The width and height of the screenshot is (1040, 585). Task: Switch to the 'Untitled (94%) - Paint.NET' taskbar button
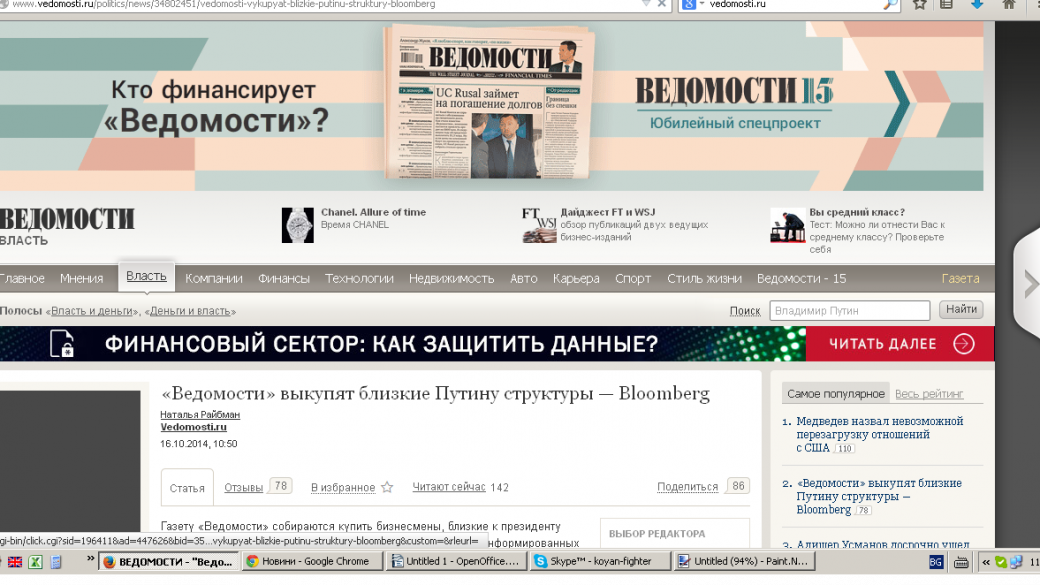tap(744, 561)
